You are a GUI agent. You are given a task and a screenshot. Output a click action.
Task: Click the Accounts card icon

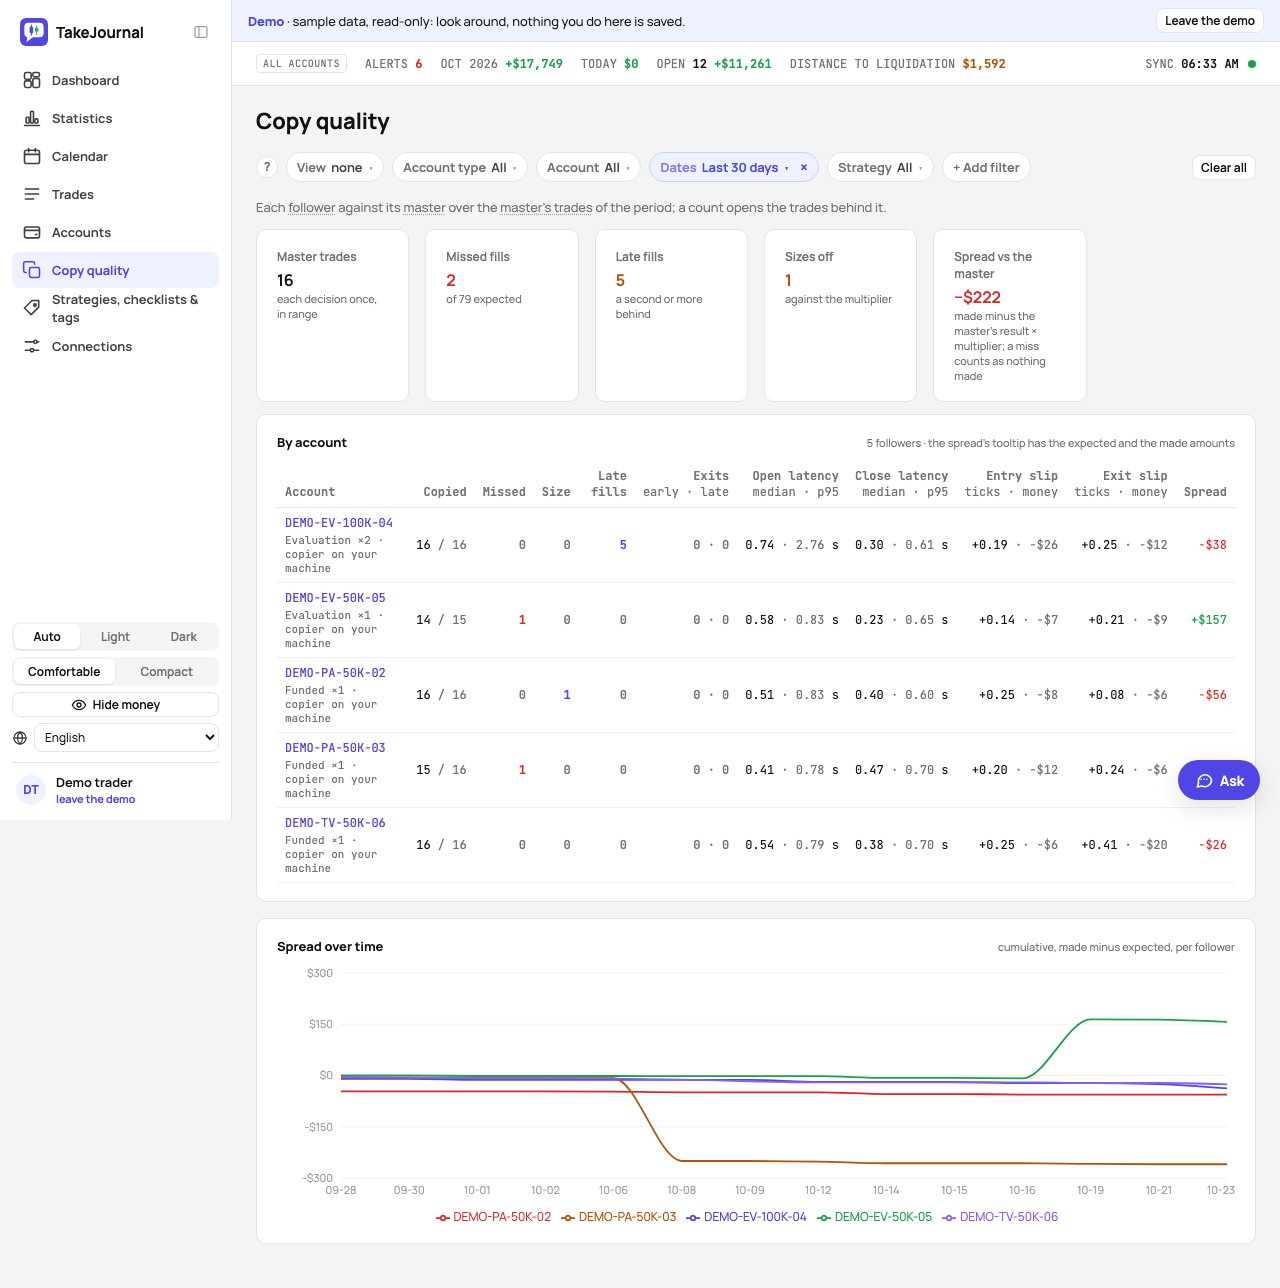(x=32, y=232)
